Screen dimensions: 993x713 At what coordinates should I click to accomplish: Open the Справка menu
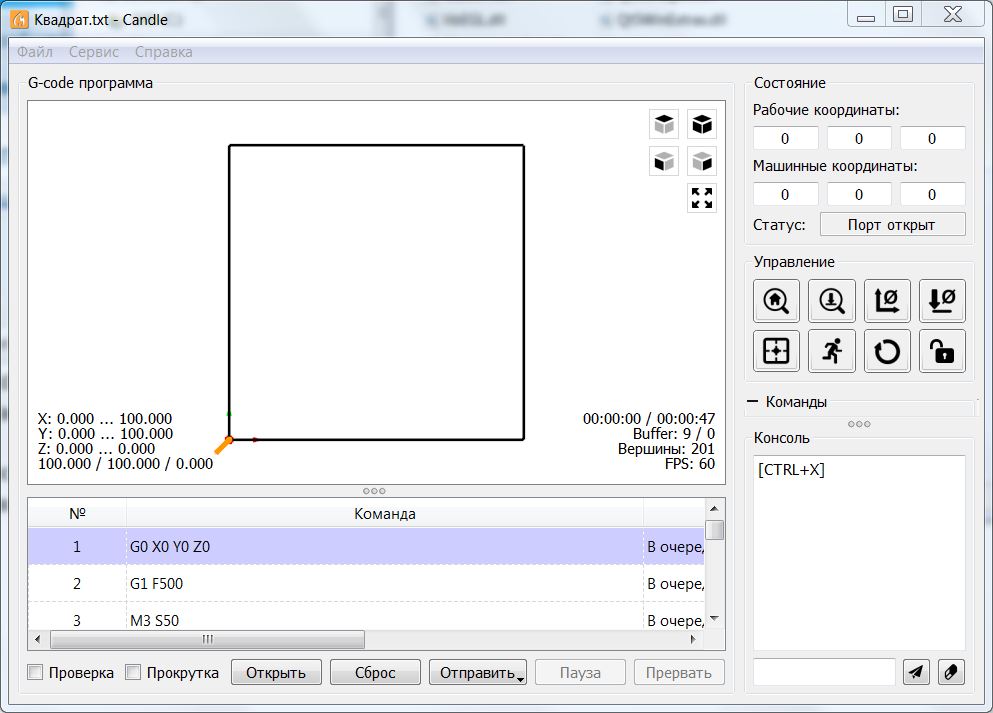163,52
